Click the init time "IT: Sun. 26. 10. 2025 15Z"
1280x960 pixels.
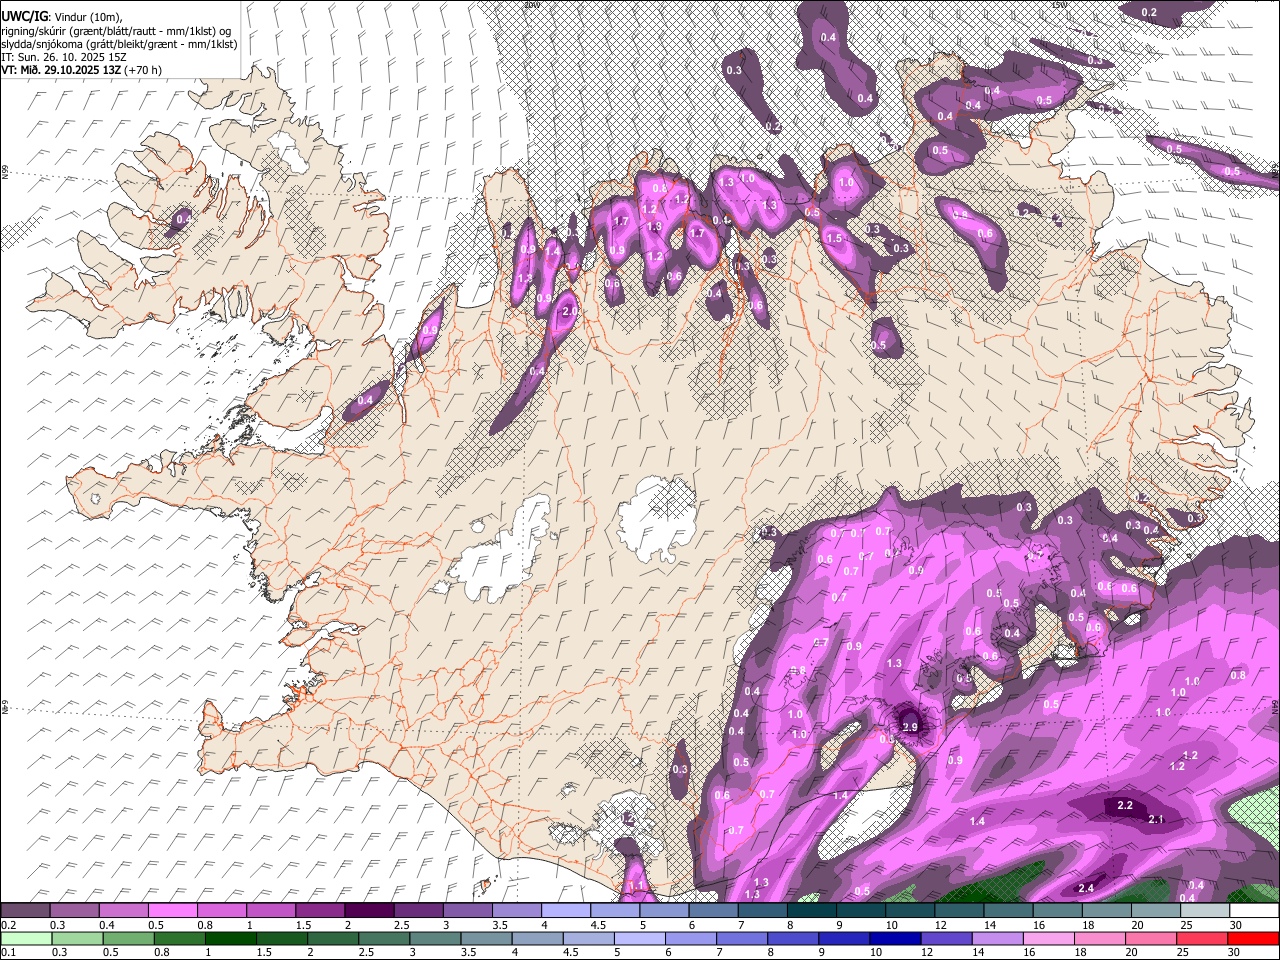(x=64, y=57)
